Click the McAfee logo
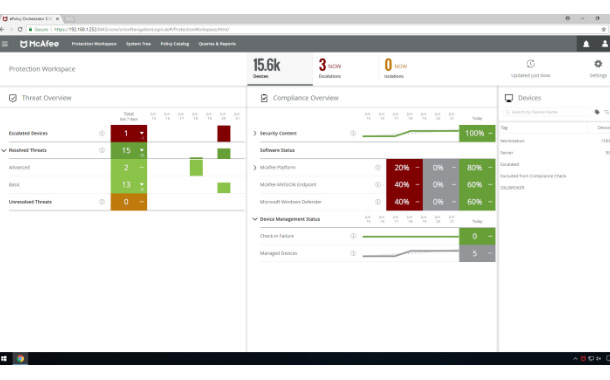The height and width of the screenshot is (380, 610). point(39,44)
